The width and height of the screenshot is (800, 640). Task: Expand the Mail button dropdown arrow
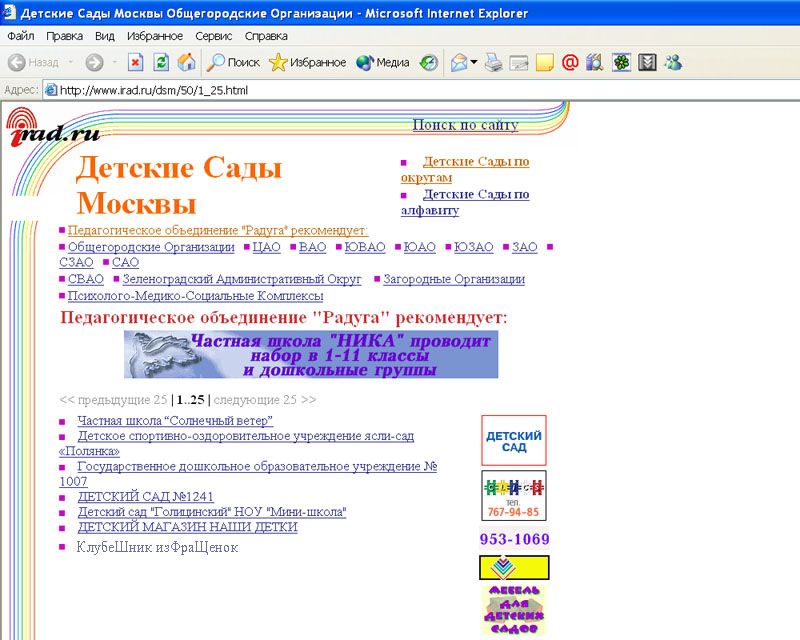tap(474, 62)
